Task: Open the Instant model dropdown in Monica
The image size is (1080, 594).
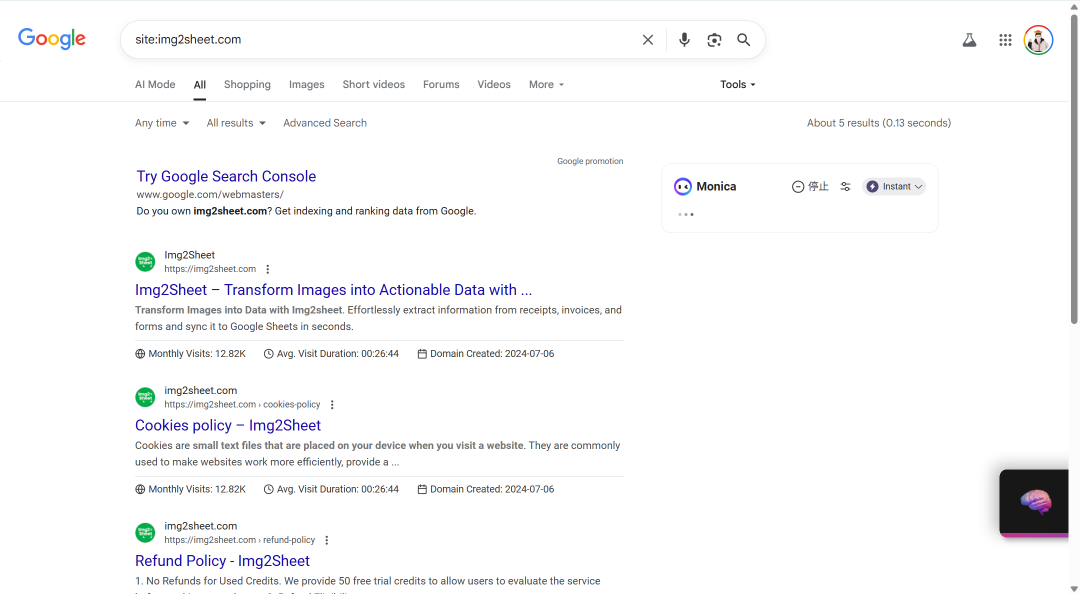Action: click(x=894, y=187)
